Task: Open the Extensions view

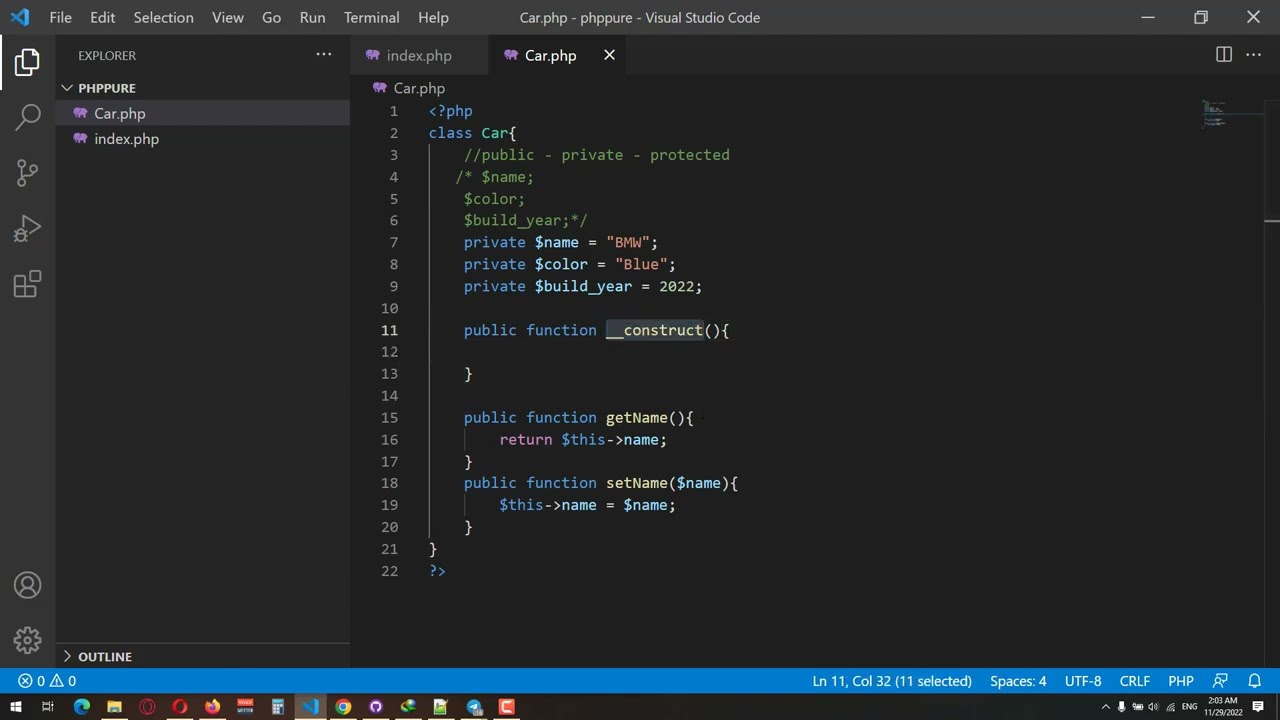Action: pos(27,284)
